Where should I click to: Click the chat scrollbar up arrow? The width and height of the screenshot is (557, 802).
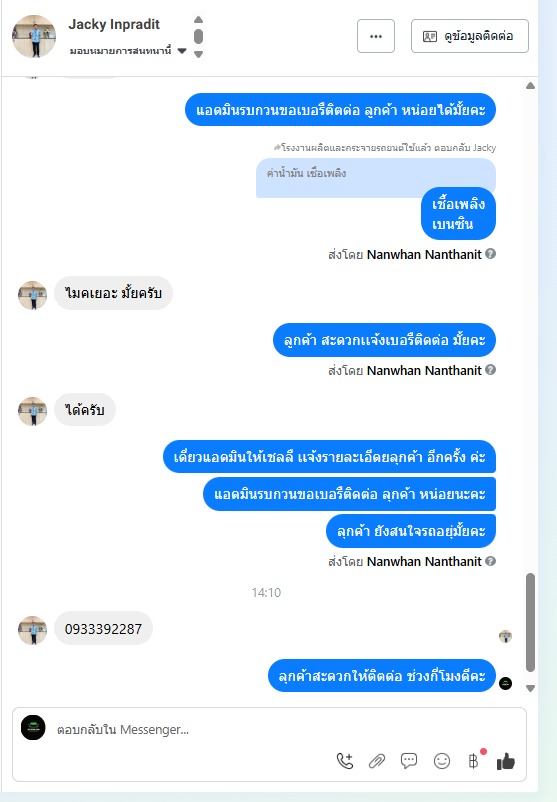(x=530, y=85)
